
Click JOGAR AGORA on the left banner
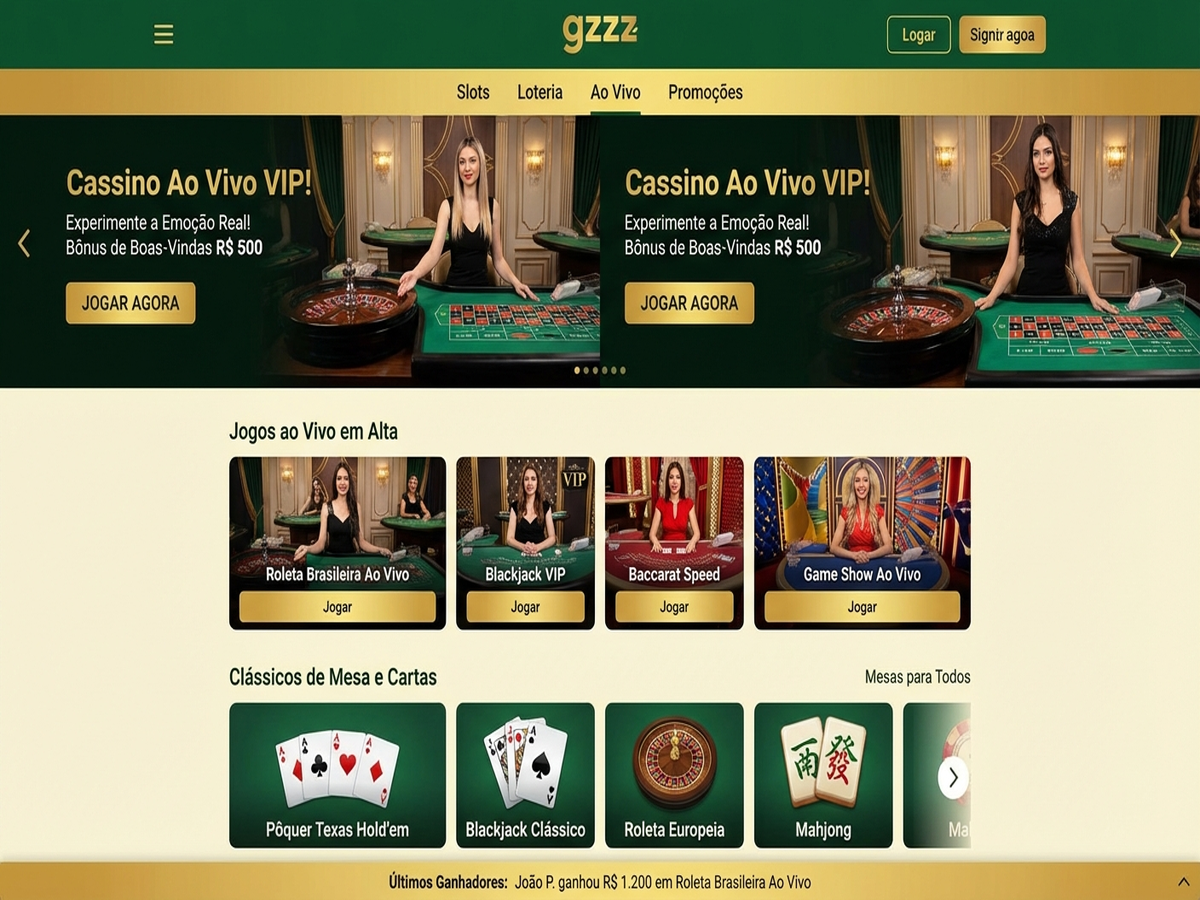(131, 303)
